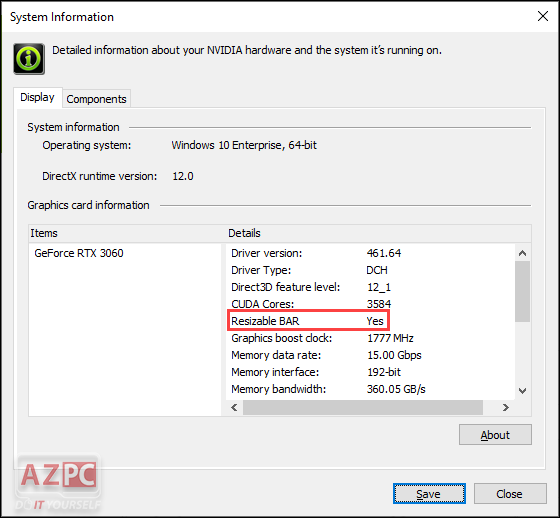Select the Memory interface row
Viewport: 560px width, 518px height.
pos(371,372)
